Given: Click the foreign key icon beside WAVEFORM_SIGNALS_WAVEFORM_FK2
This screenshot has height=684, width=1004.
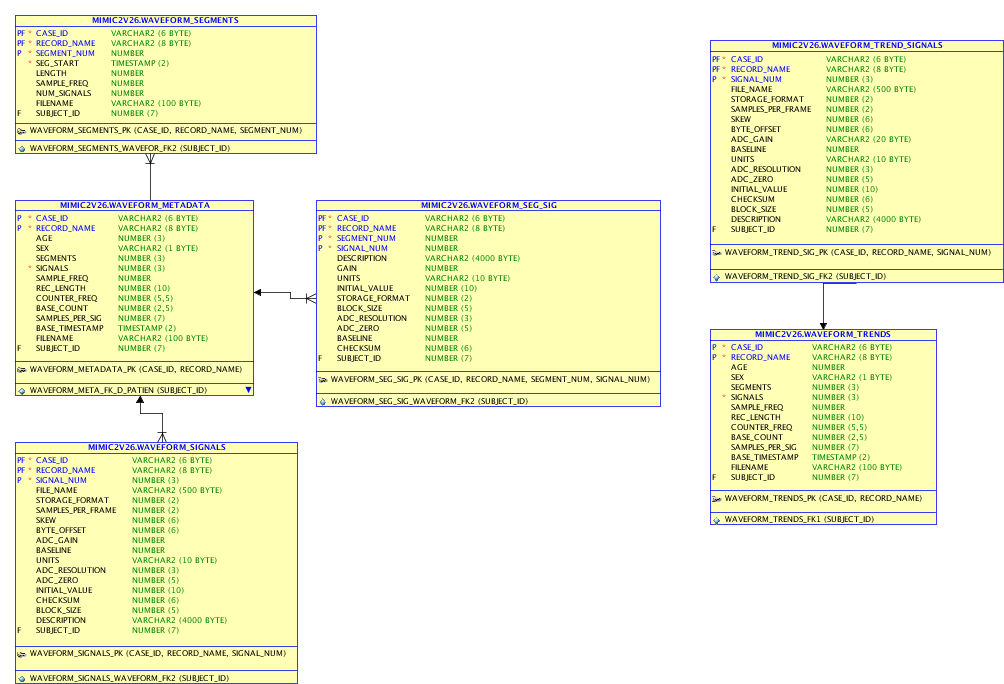Looking at the screenshot, I should (x=22, y=678).
